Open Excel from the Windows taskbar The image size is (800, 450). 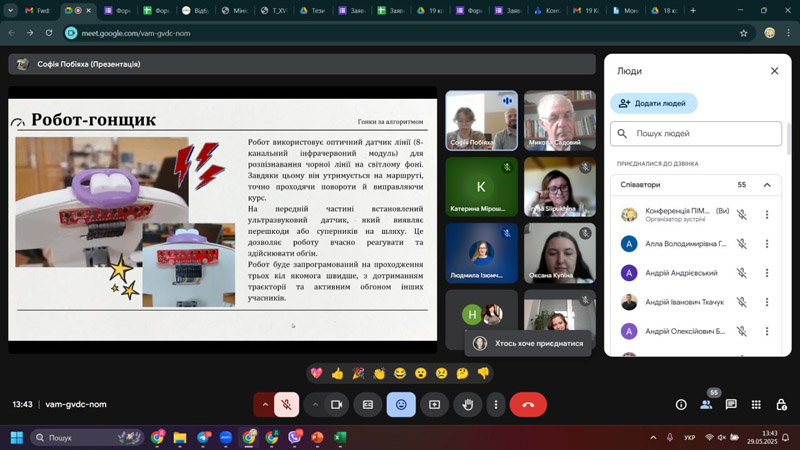point(340,438)
